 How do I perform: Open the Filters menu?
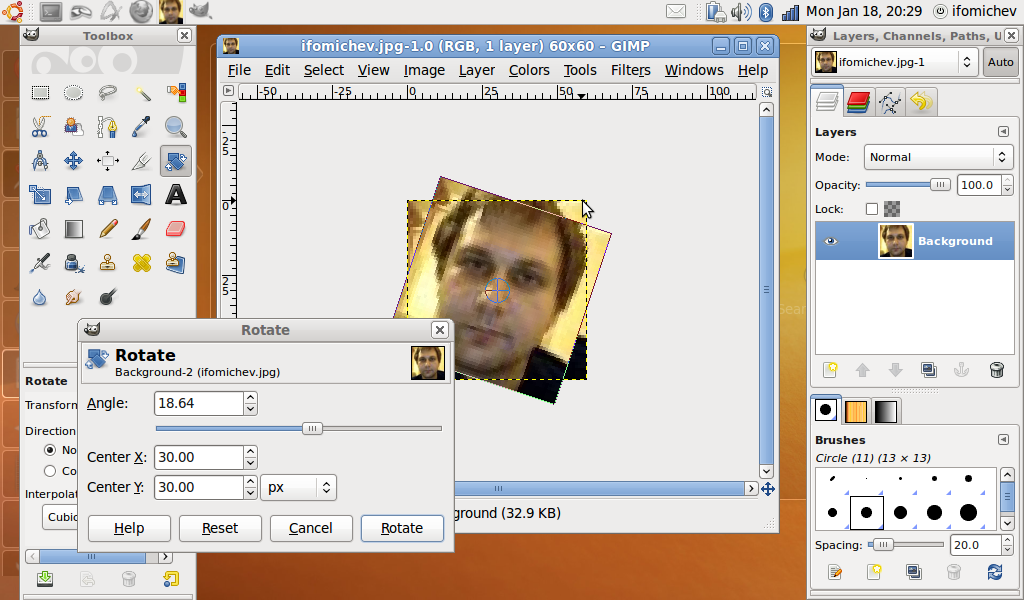630,70
